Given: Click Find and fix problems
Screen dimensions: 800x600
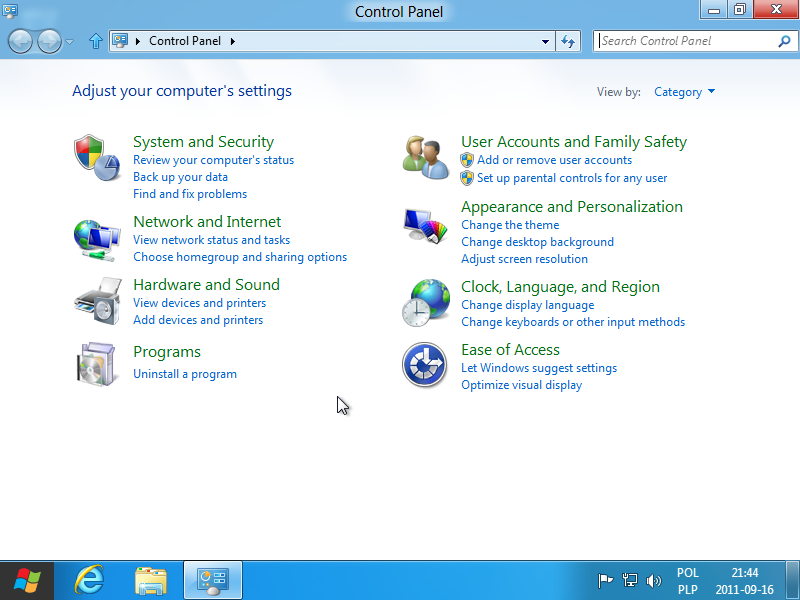Looking at the screenshot, I should [190, 194].
